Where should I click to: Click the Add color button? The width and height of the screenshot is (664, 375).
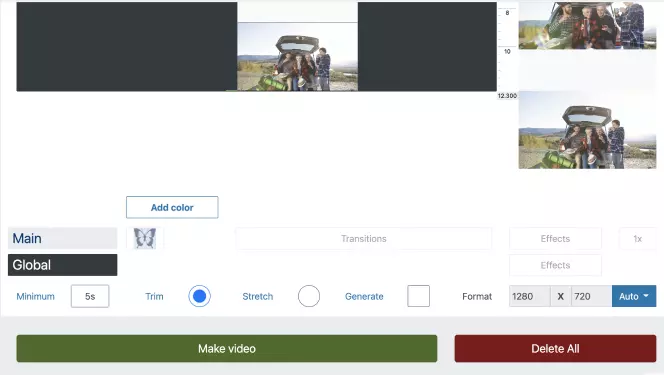point(172,207)
